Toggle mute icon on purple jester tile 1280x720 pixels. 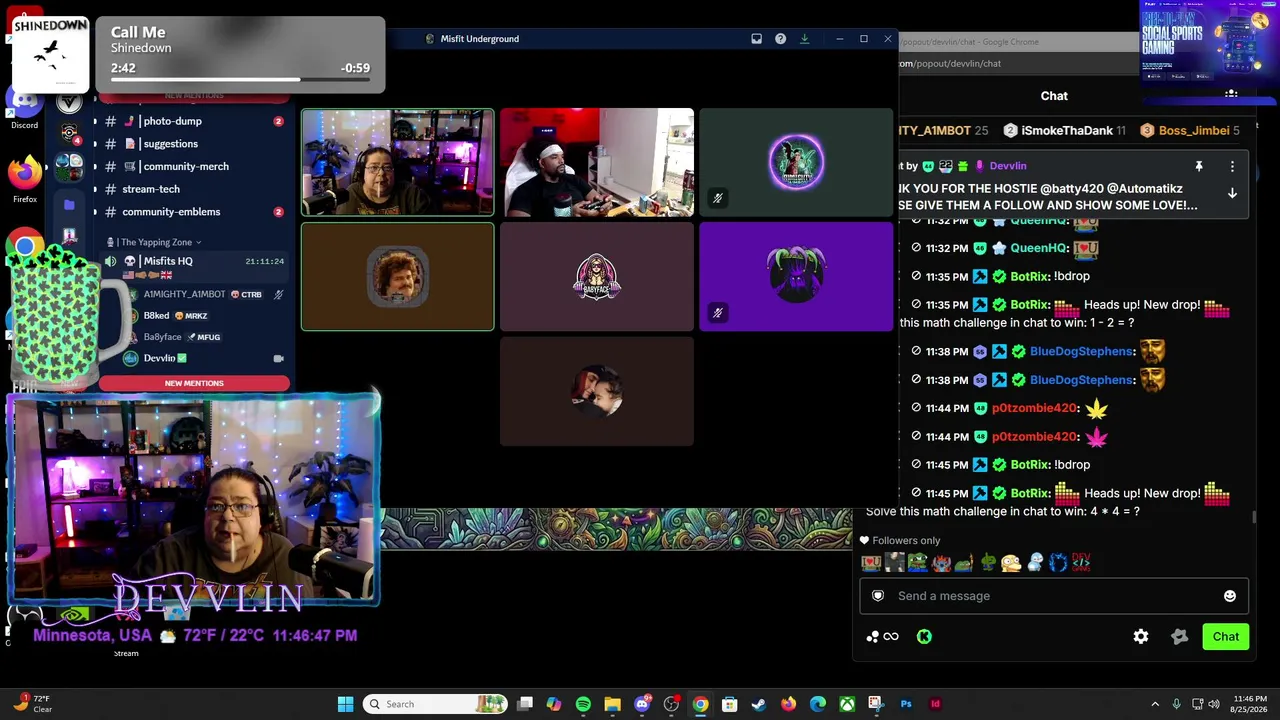[x=717, y=312]
